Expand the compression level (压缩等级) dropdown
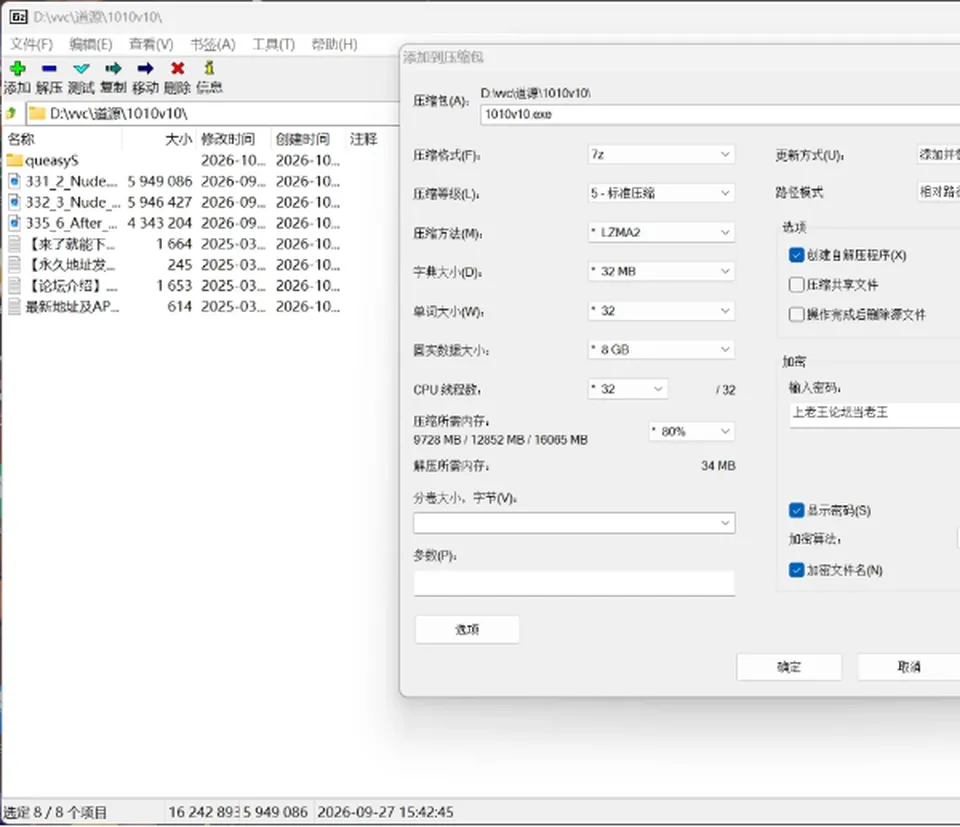This screenshot has width=960, height=827. click(x=661, y=193)
